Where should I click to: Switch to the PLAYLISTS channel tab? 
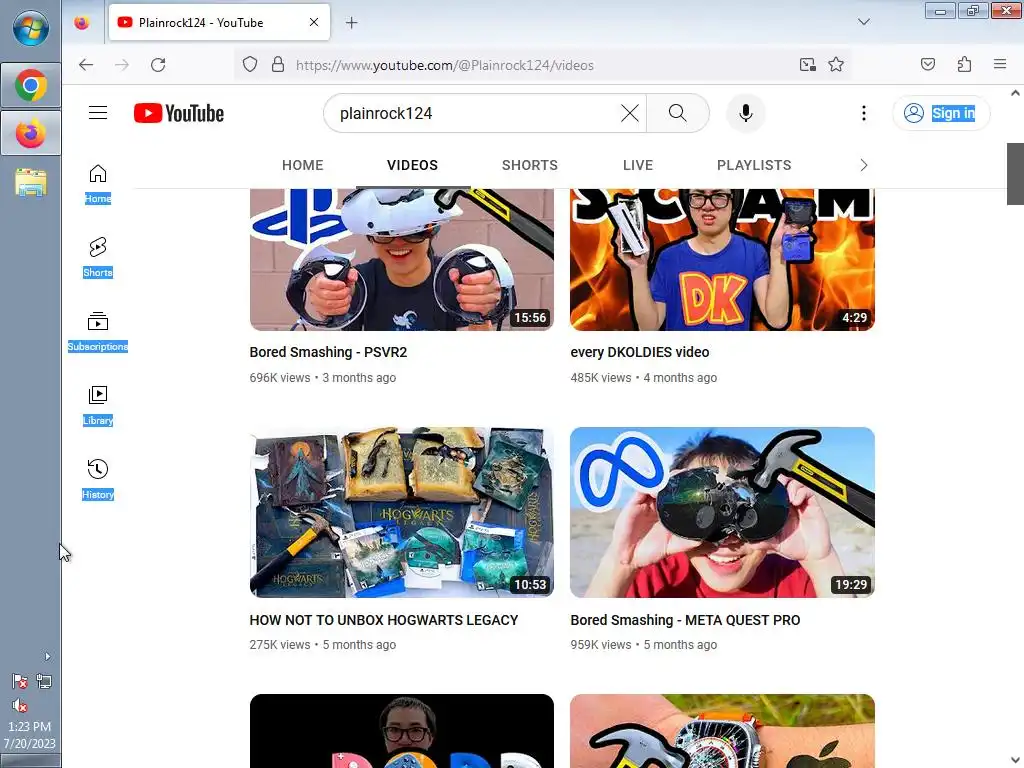point(754,165)
